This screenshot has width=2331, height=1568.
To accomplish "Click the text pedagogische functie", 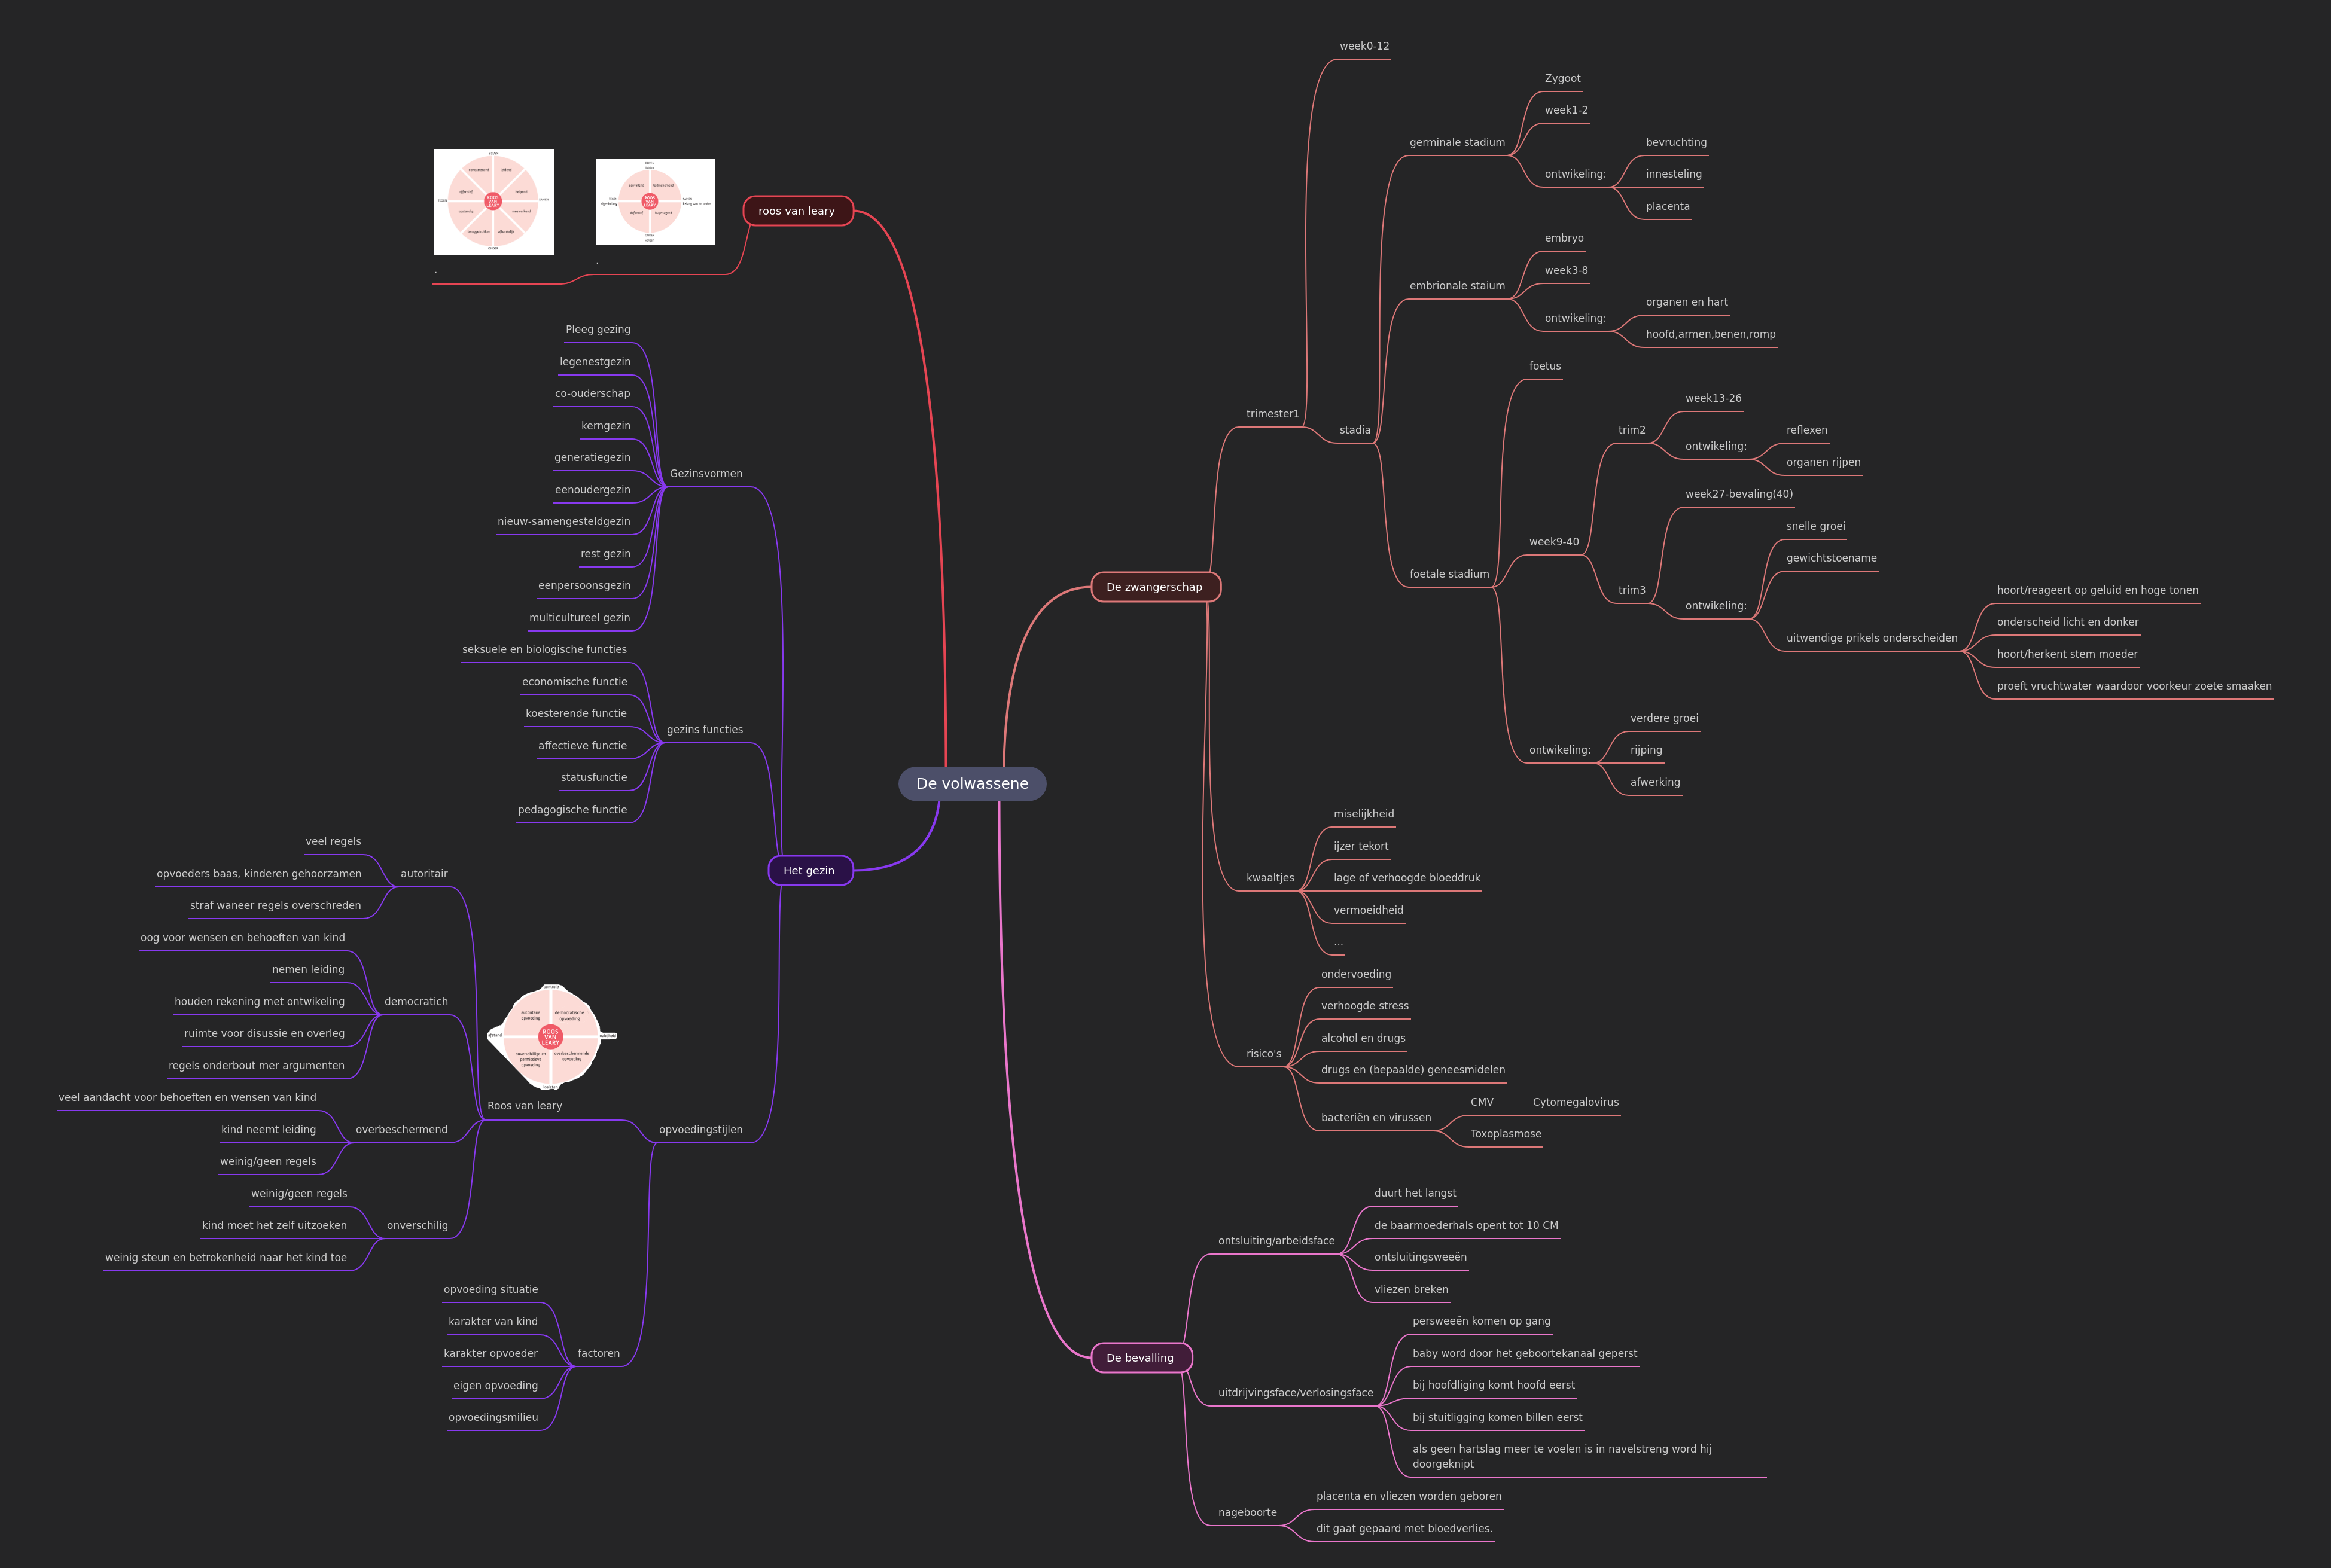I will click(573, 810).
